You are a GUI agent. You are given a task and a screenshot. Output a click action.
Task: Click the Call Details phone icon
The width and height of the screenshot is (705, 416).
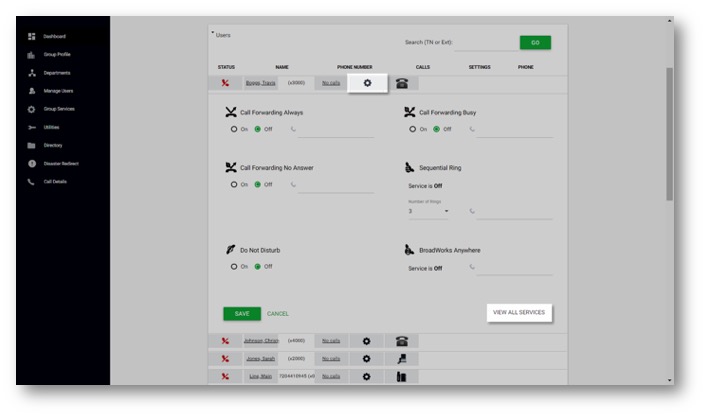coord(31,182)
